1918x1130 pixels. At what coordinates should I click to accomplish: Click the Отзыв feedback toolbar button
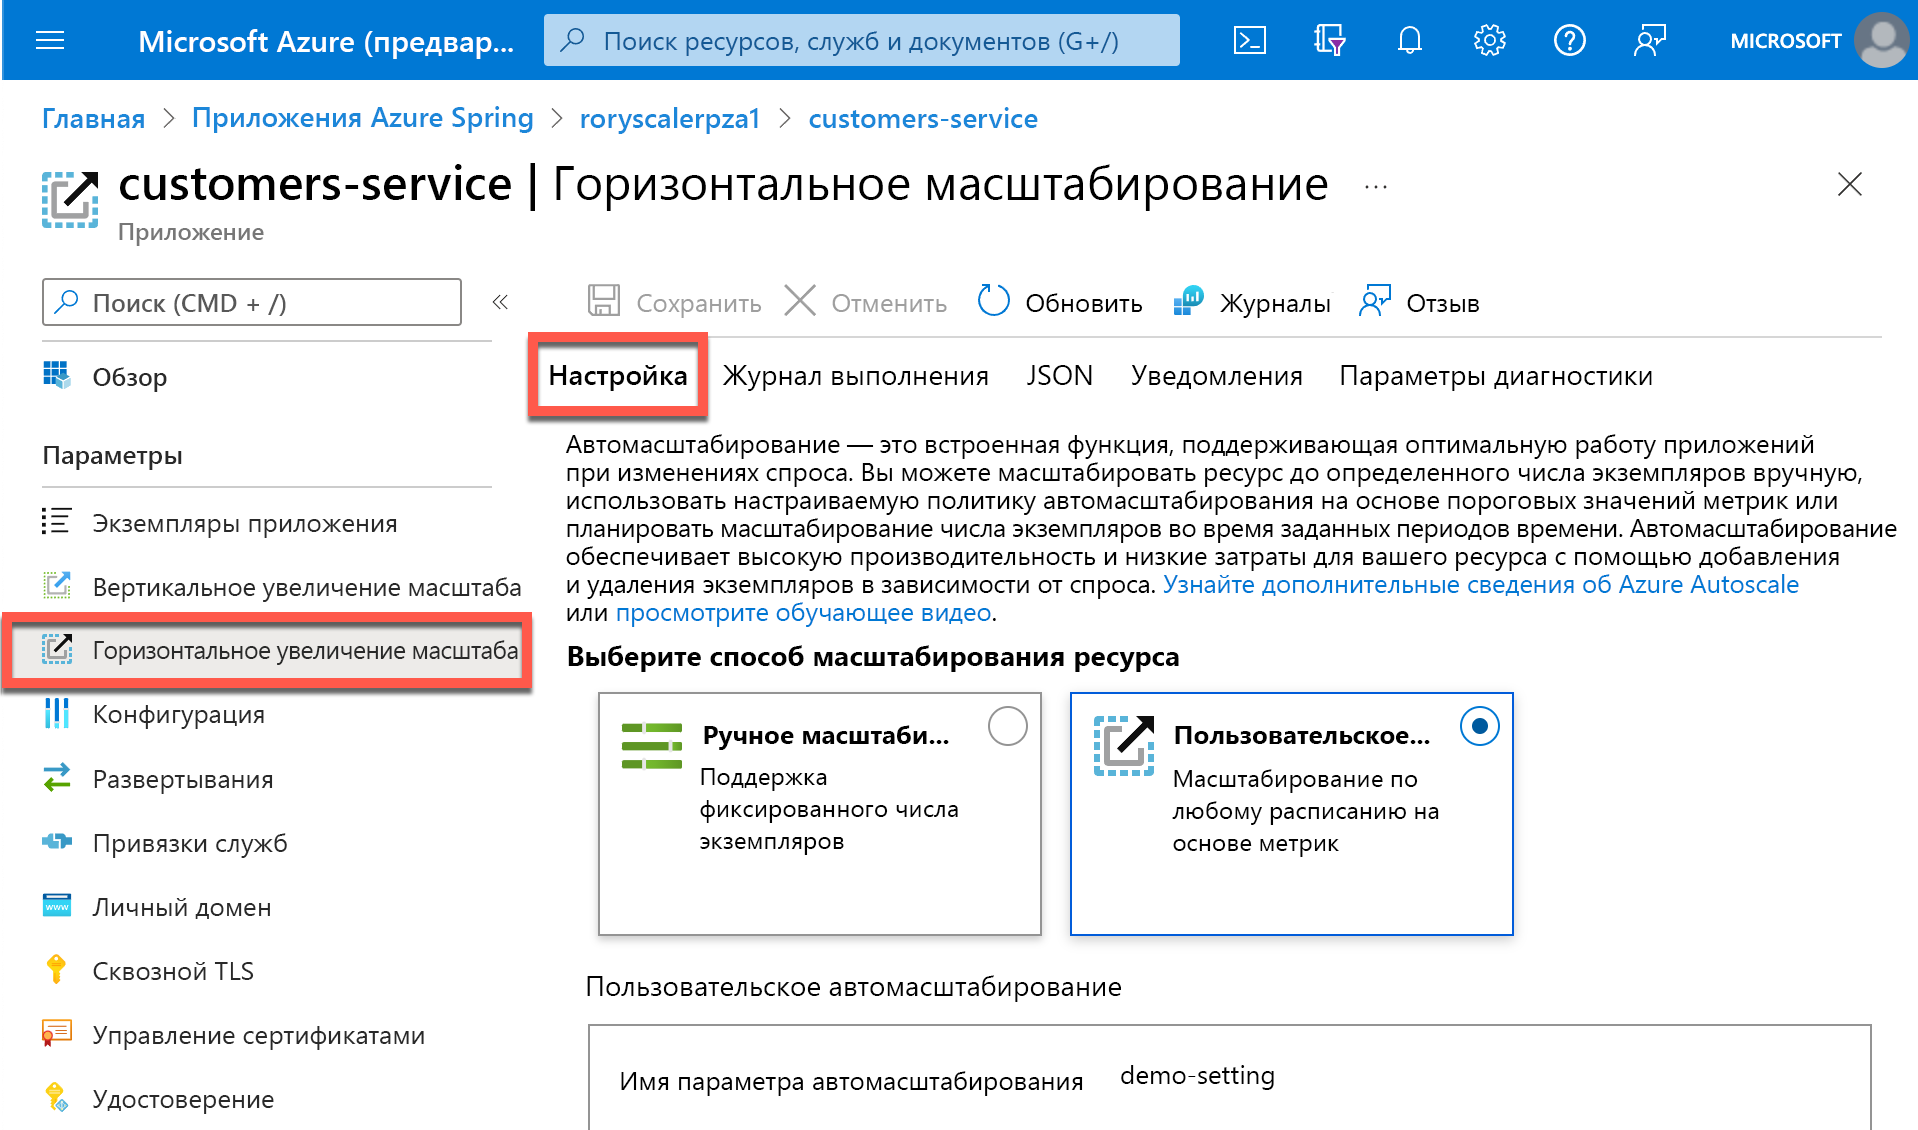[1419, 302]
